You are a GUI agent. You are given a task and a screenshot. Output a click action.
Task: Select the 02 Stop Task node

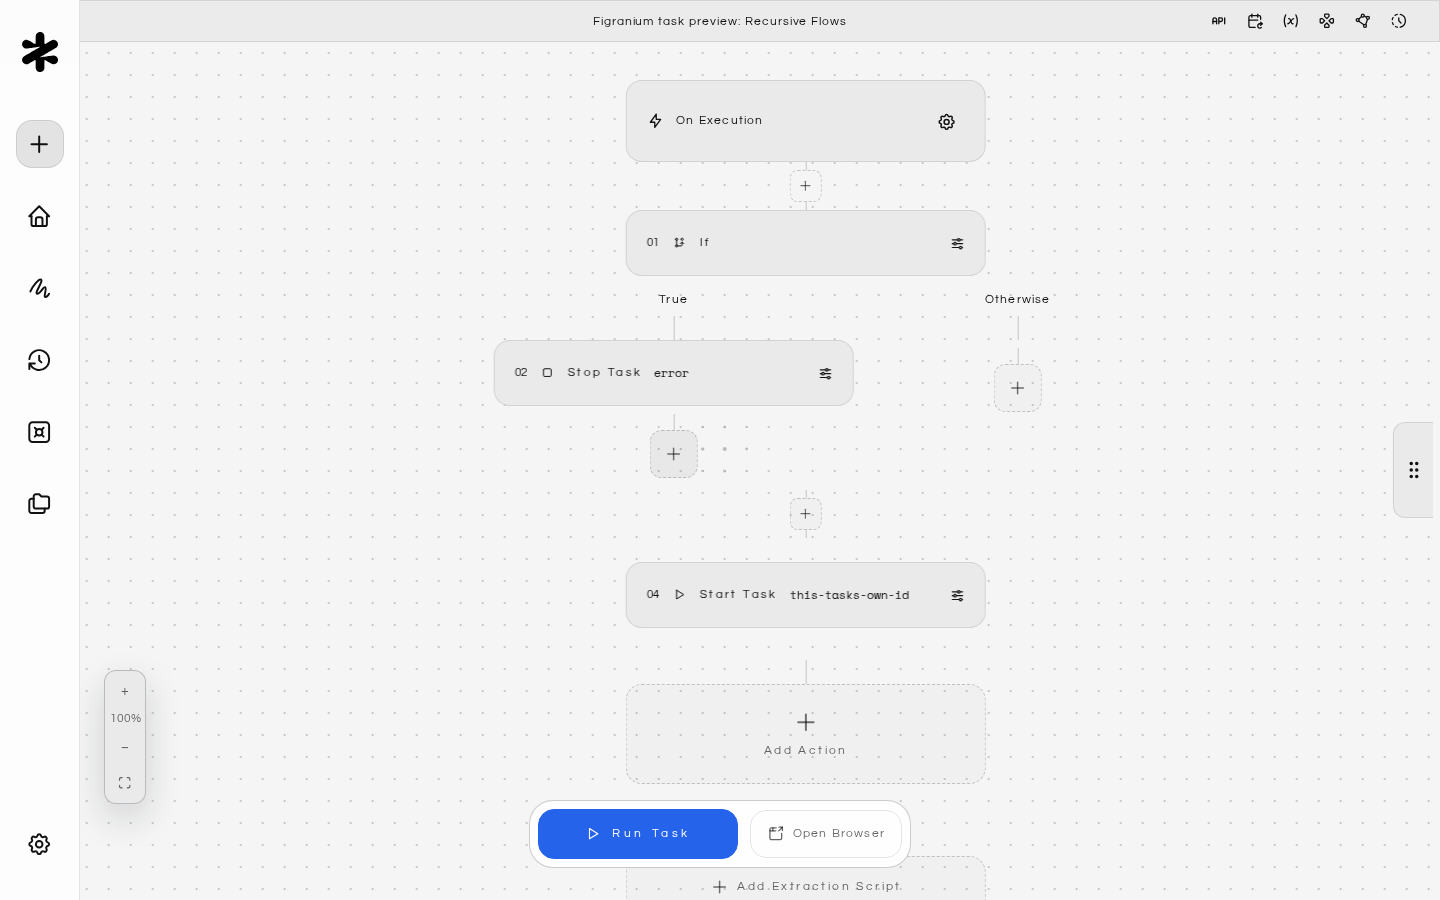[674, 373]
